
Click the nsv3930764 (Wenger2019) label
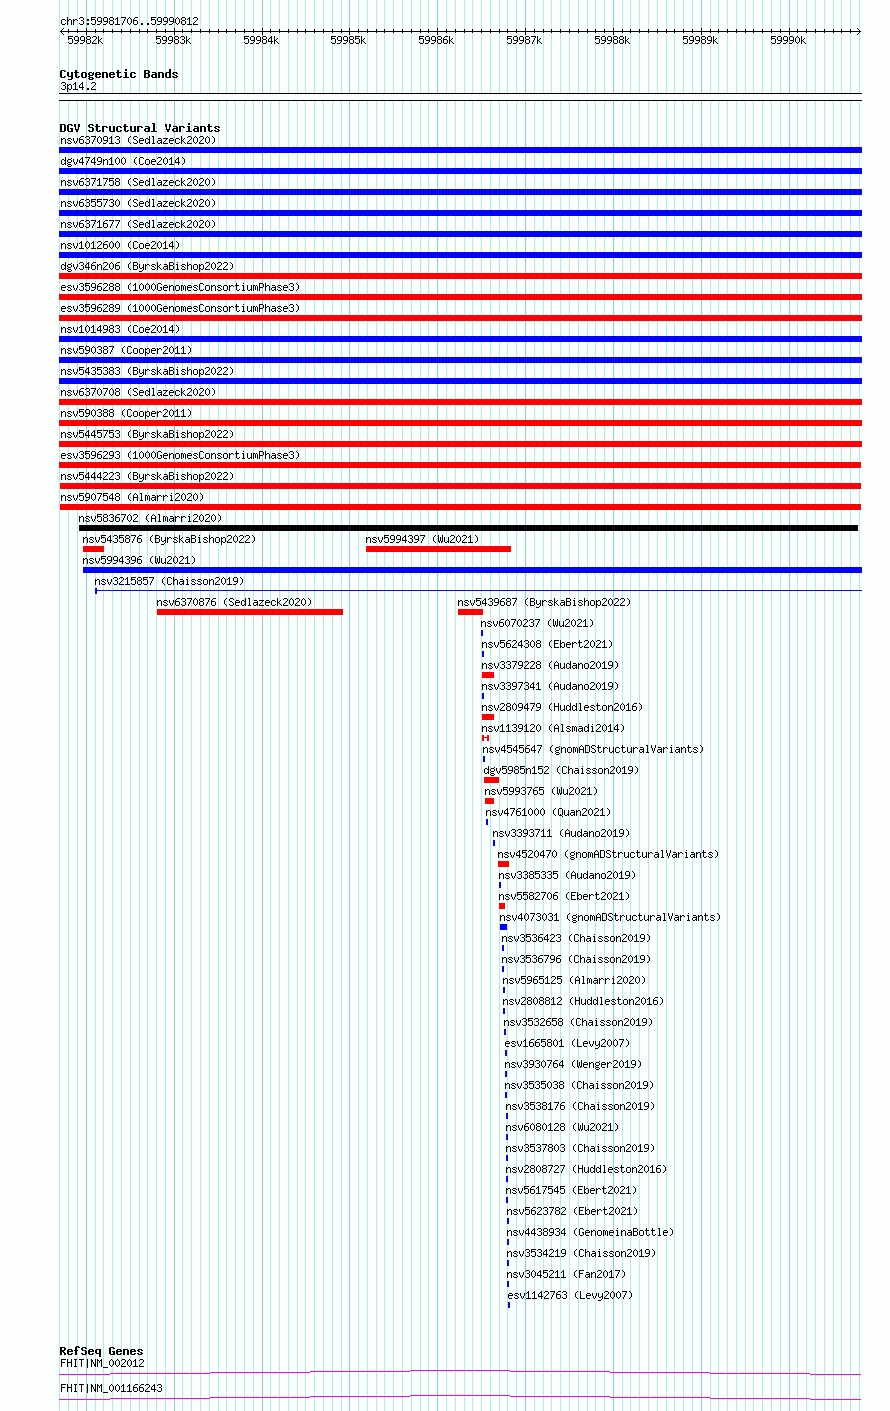tap(574, 1064)
